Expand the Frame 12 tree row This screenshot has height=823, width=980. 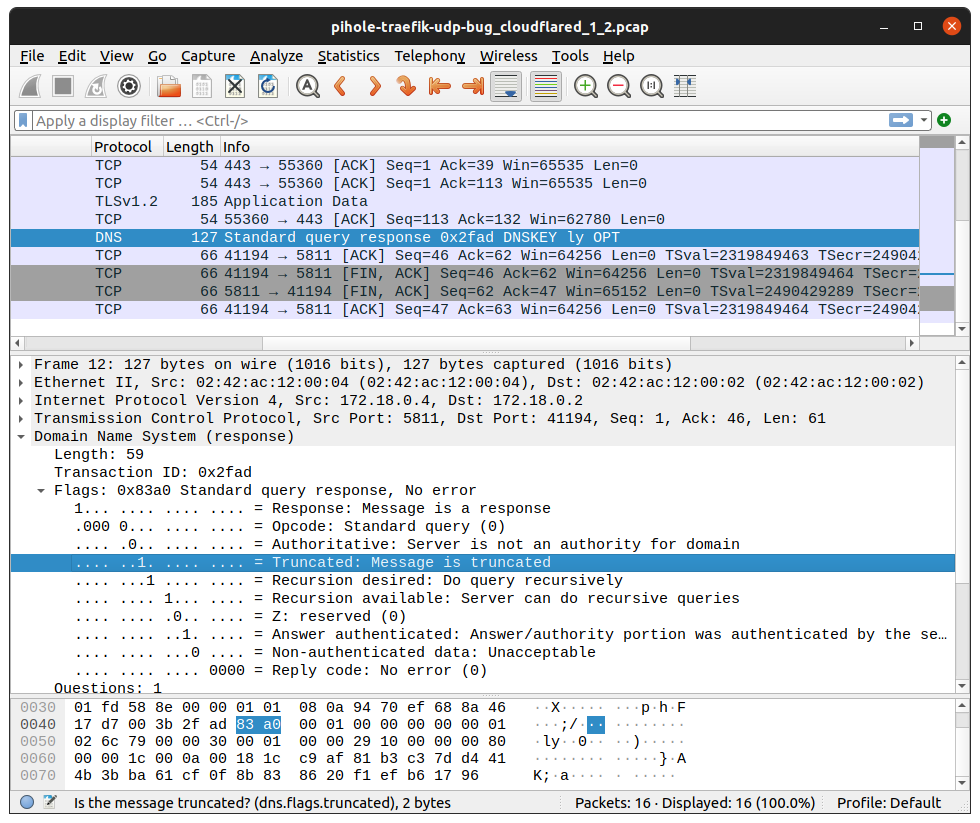coord(21,364)
